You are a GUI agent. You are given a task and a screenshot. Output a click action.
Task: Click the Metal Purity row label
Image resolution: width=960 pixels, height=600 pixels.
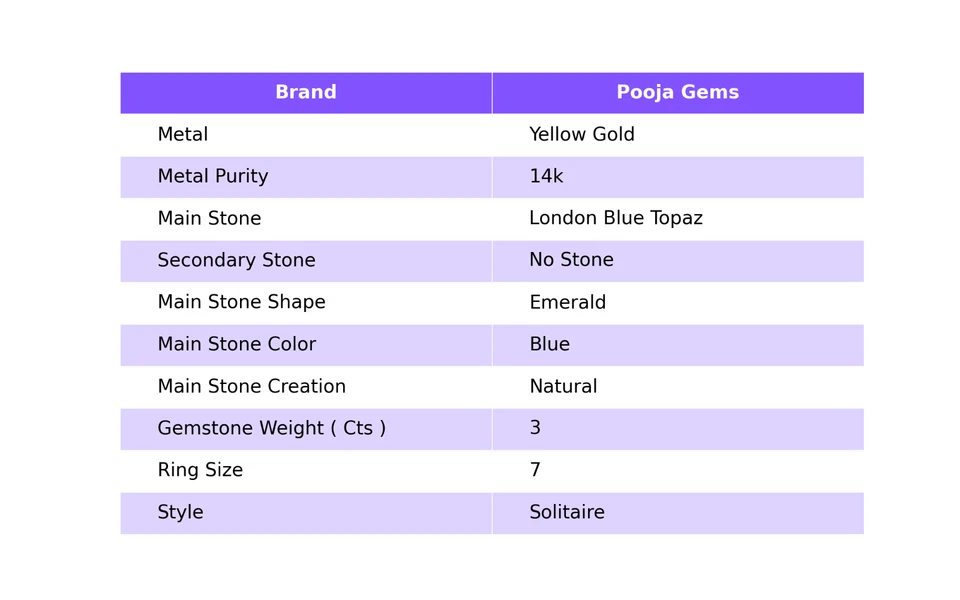point(212,177)
